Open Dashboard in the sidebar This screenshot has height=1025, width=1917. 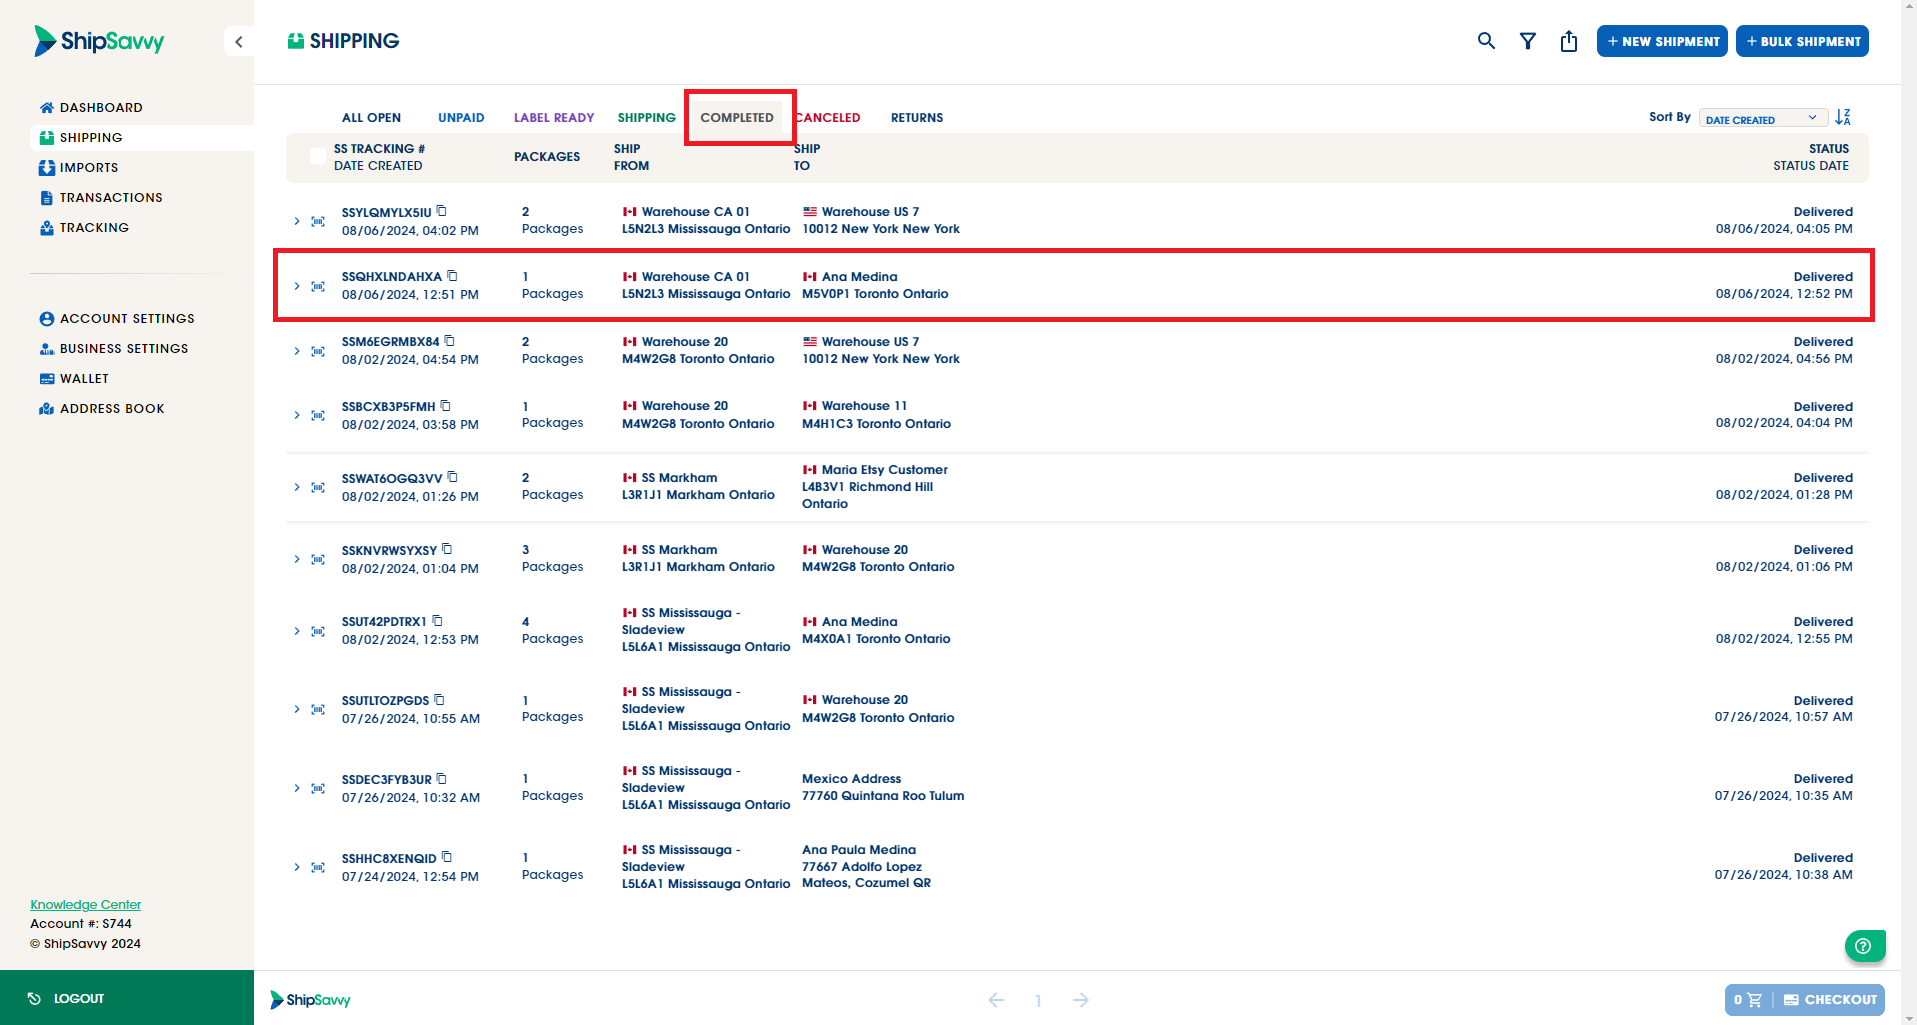point(91,108)
